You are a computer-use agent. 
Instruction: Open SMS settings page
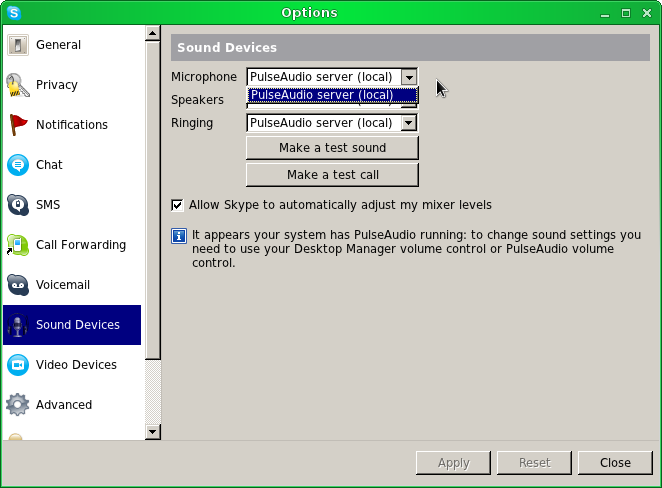click(x=72, y=205)
